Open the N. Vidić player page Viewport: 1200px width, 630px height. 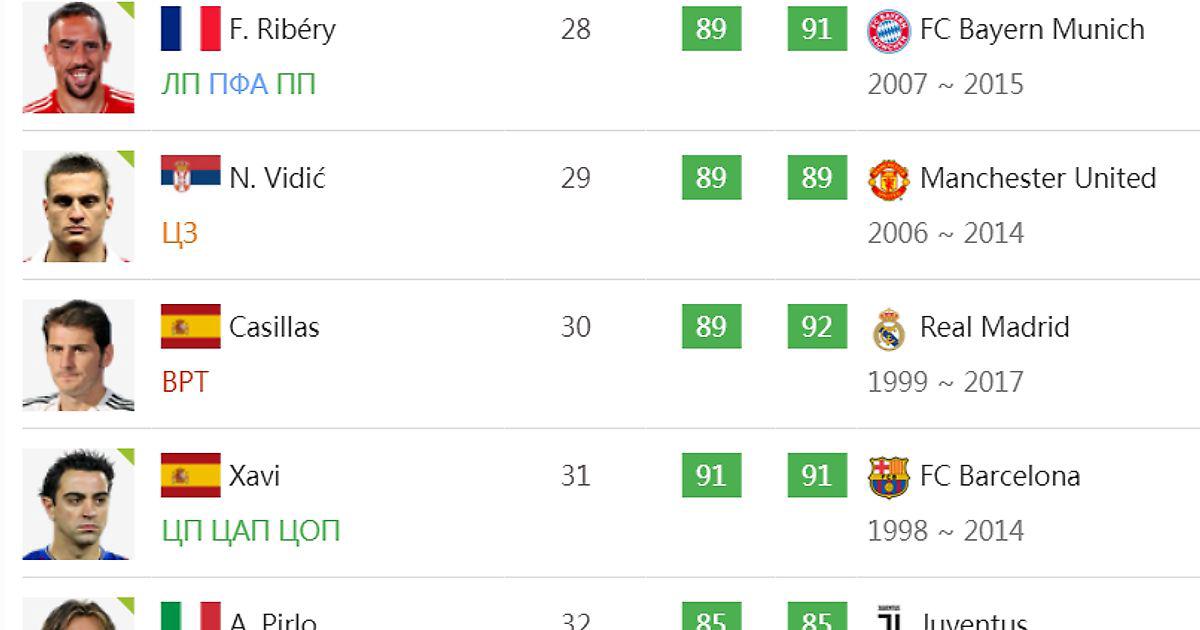point(277,178)
